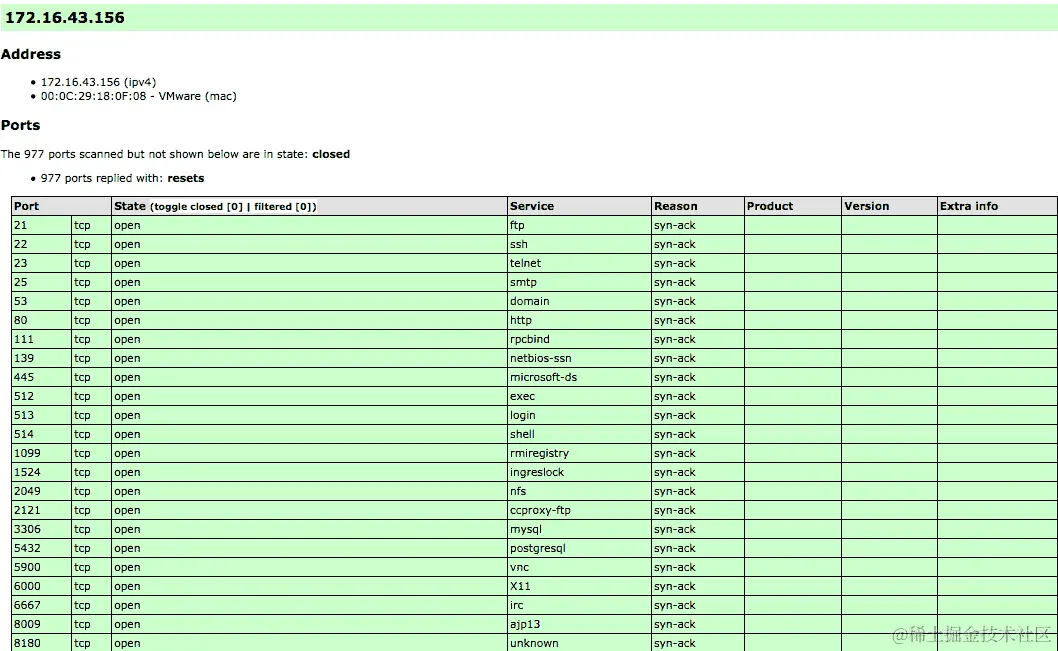Screen dimensions: 1058x651
Task: Click the Address section heading
Action: point(30,54)
